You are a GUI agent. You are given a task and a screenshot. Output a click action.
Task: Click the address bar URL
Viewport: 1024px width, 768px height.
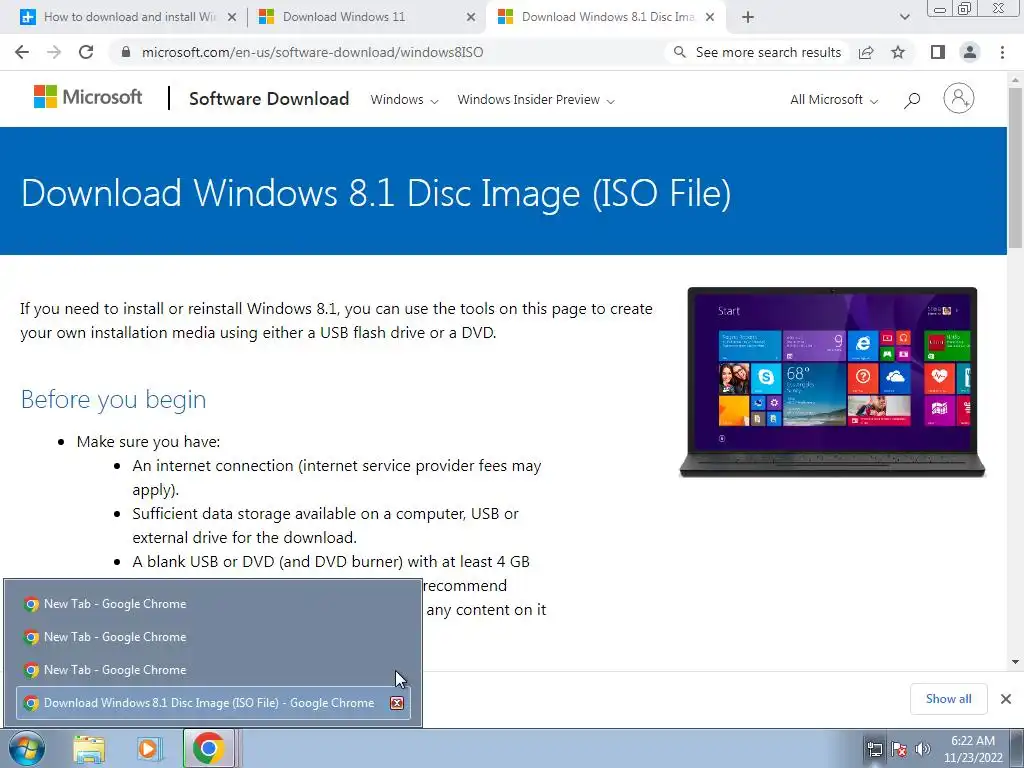point(312,52)
